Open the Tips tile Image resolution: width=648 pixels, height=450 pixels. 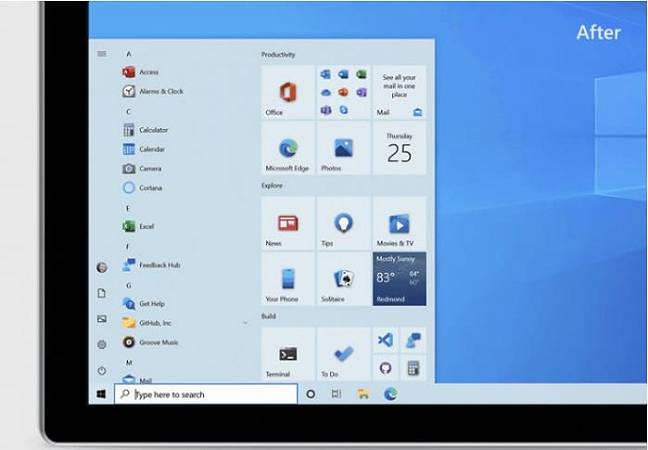pos(343,223)
